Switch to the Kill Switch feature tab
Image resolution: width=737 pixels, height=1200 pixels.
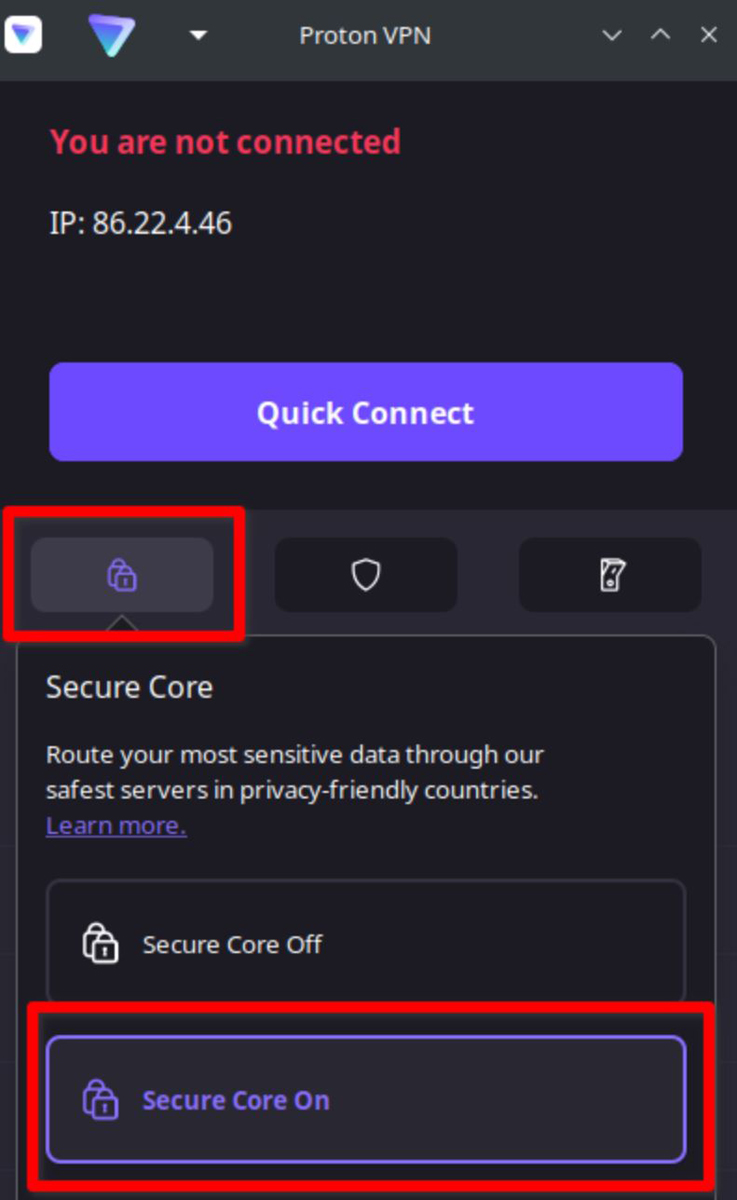(610, 575)
